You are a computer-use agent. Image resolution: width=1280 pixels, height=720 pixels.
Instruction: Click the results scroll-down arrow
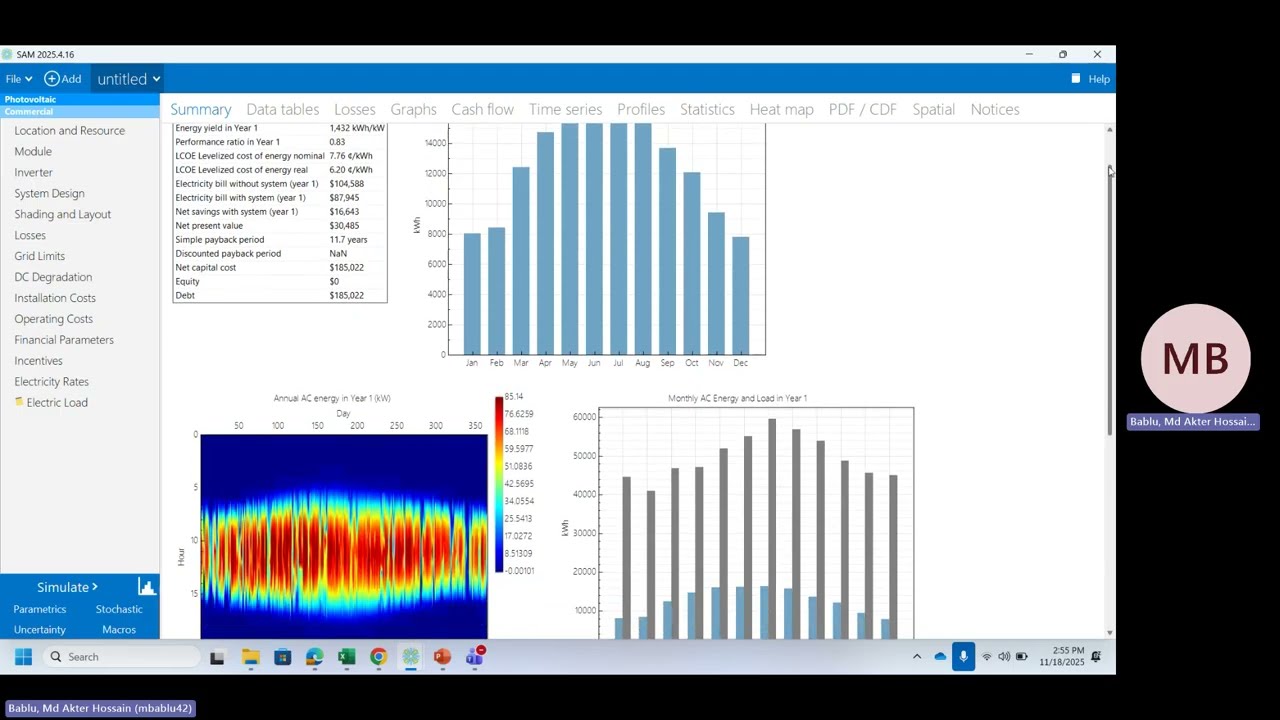[1109, 632]
